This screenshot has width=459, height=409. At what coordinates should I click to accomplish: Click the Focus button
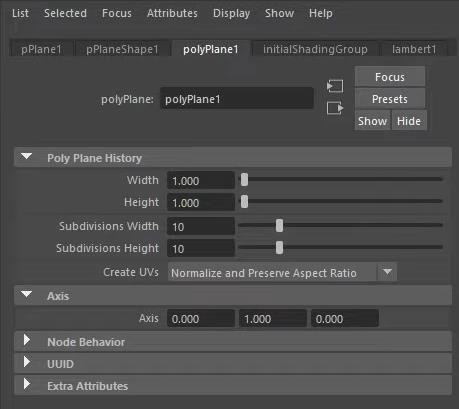(390, 77)
